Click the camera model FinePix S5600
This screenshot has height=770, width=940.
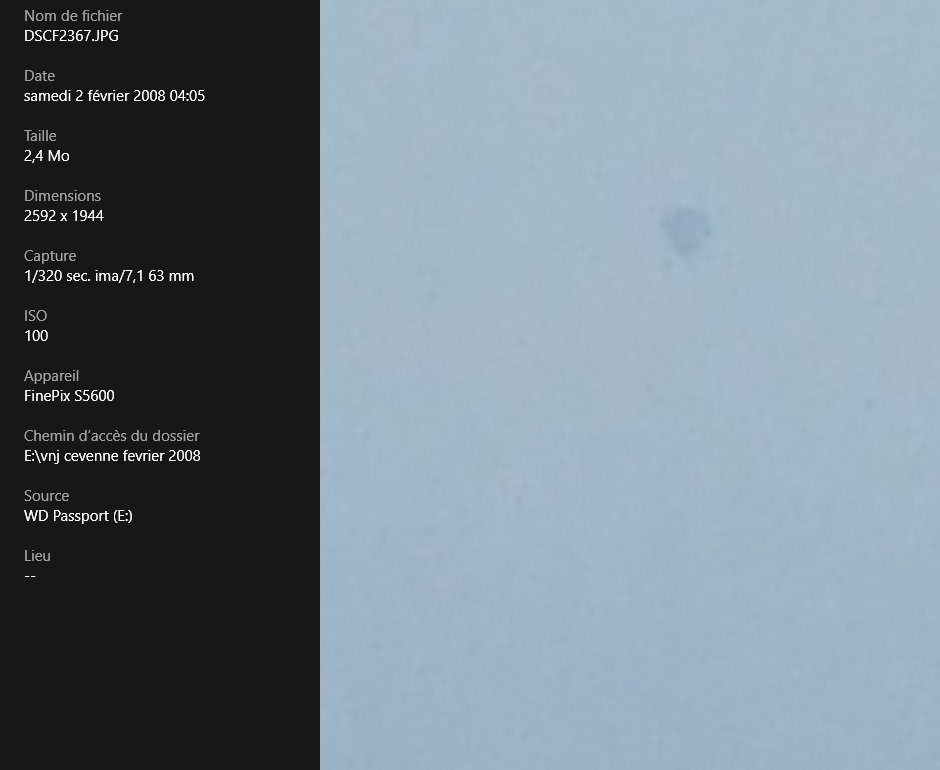point(69,396)
